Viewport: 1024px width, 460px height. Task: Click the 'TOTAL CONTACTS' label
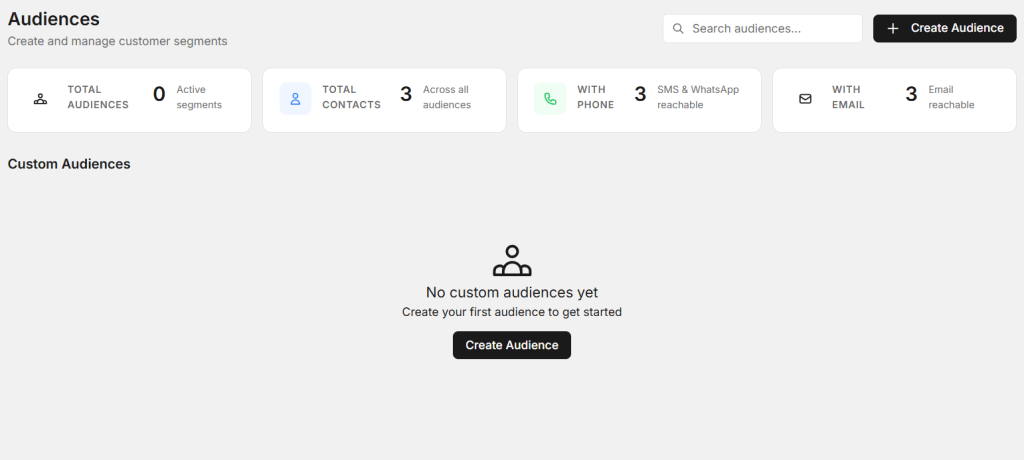pos(351,97)
